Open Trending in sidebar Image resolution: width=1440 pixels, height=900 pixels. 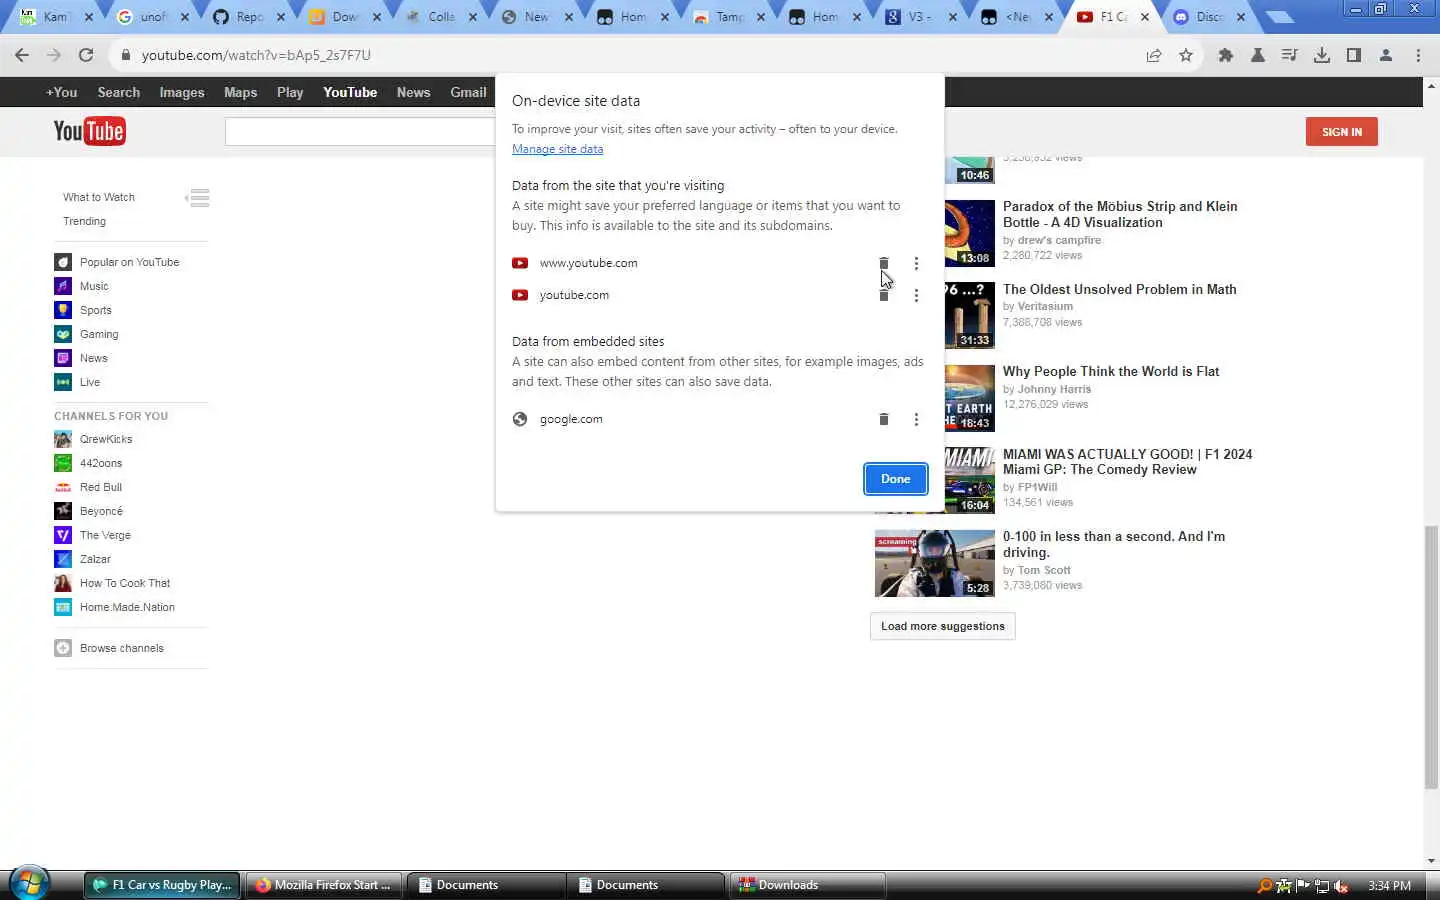(84, 221)
